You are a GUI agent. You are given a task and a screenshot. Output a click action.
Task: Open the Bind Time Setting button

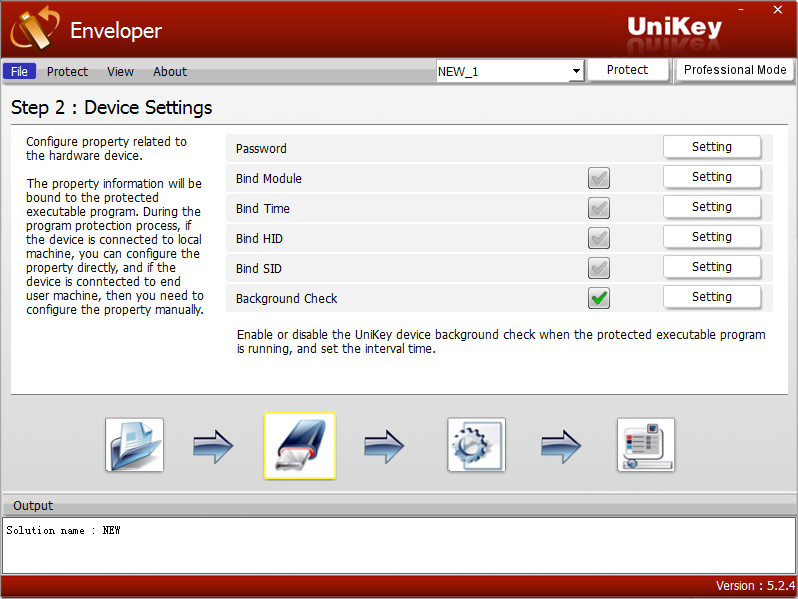point(711,207)
